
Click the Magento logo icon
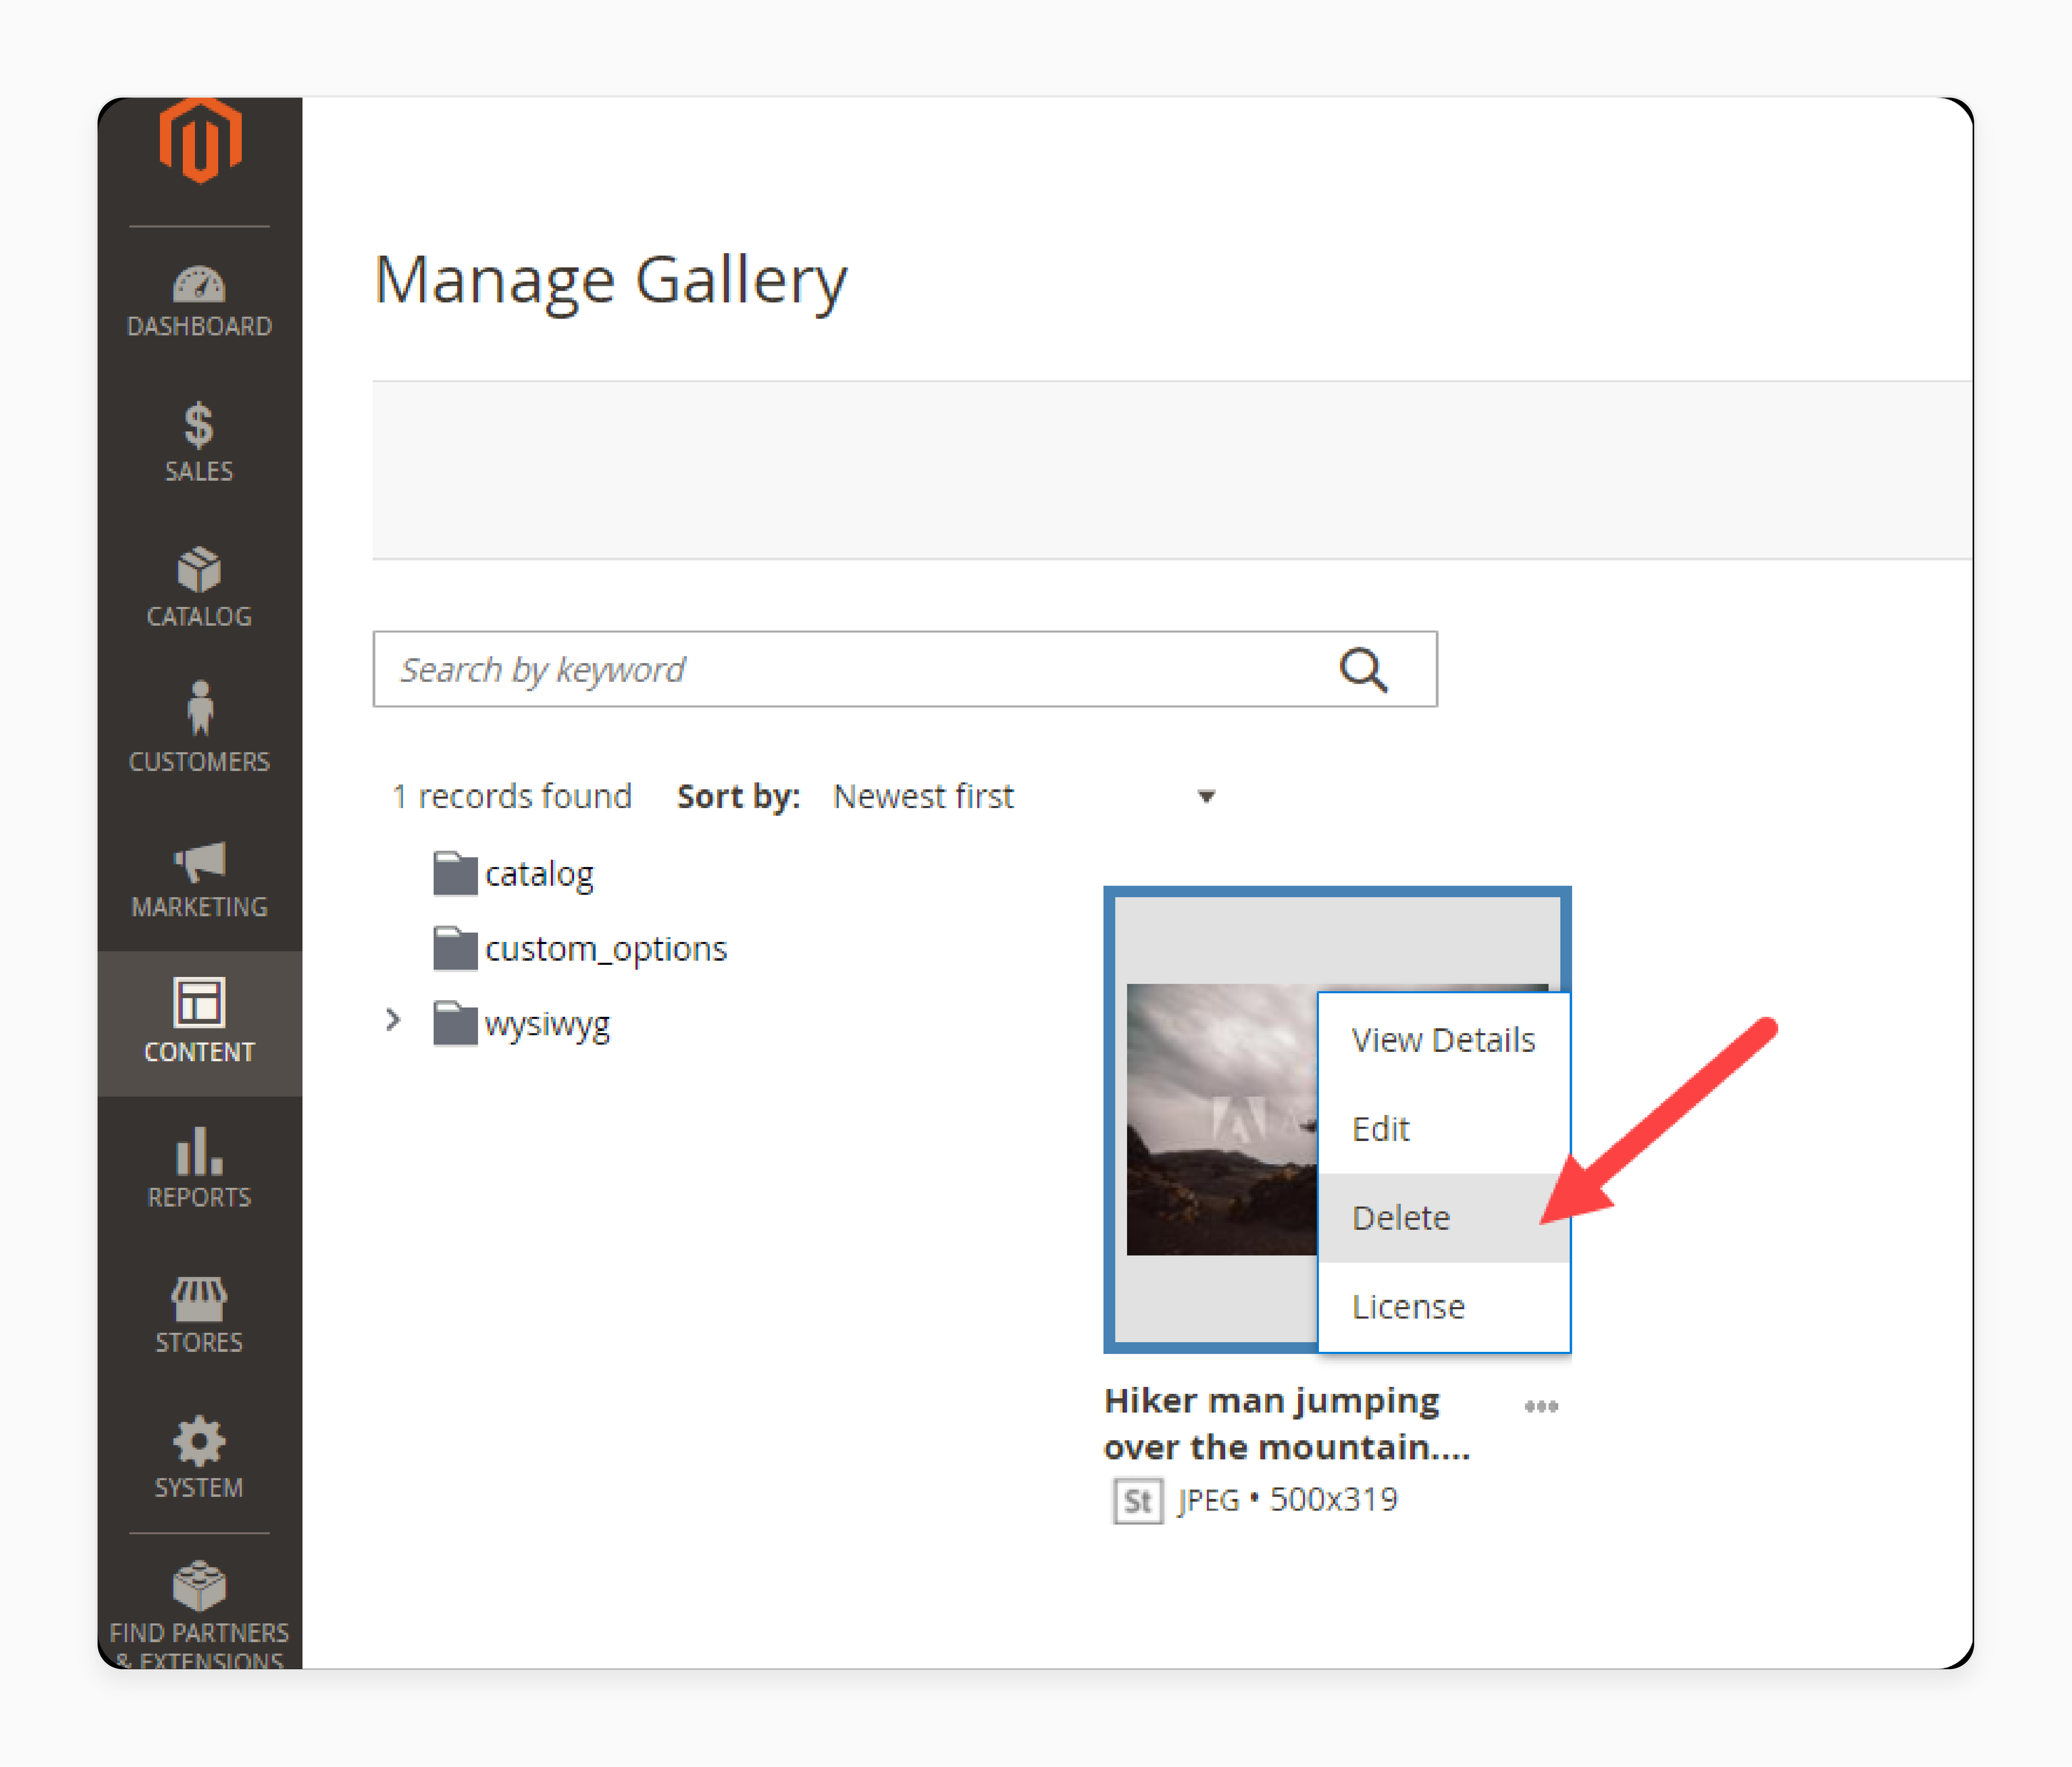click(200, 141)
